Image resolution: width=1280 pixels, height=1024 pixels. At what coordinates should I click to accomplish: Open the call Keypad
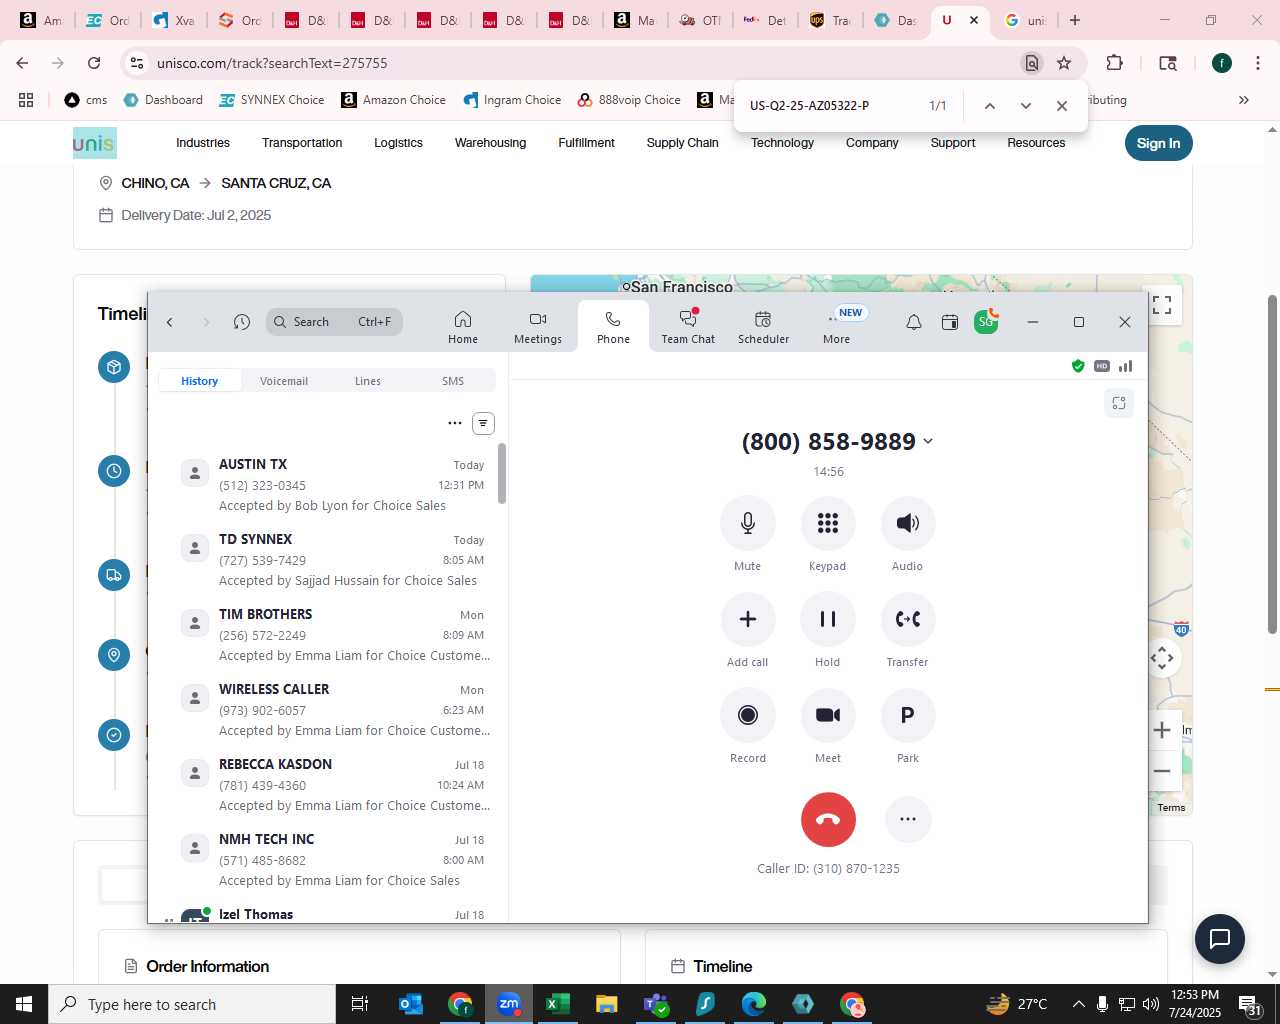tap(827, 523)
